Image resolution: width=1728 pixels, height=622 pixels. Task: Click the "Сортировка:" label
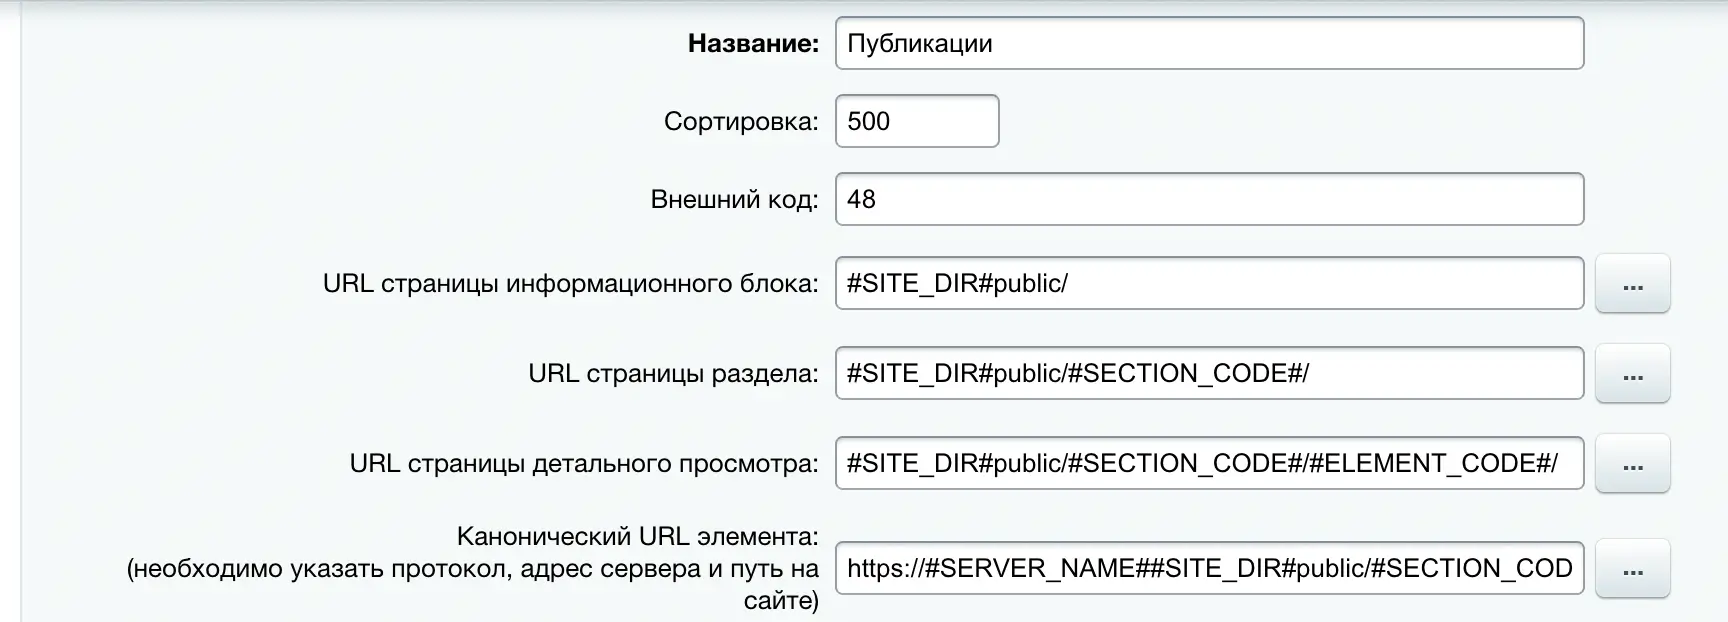(741, 121)
